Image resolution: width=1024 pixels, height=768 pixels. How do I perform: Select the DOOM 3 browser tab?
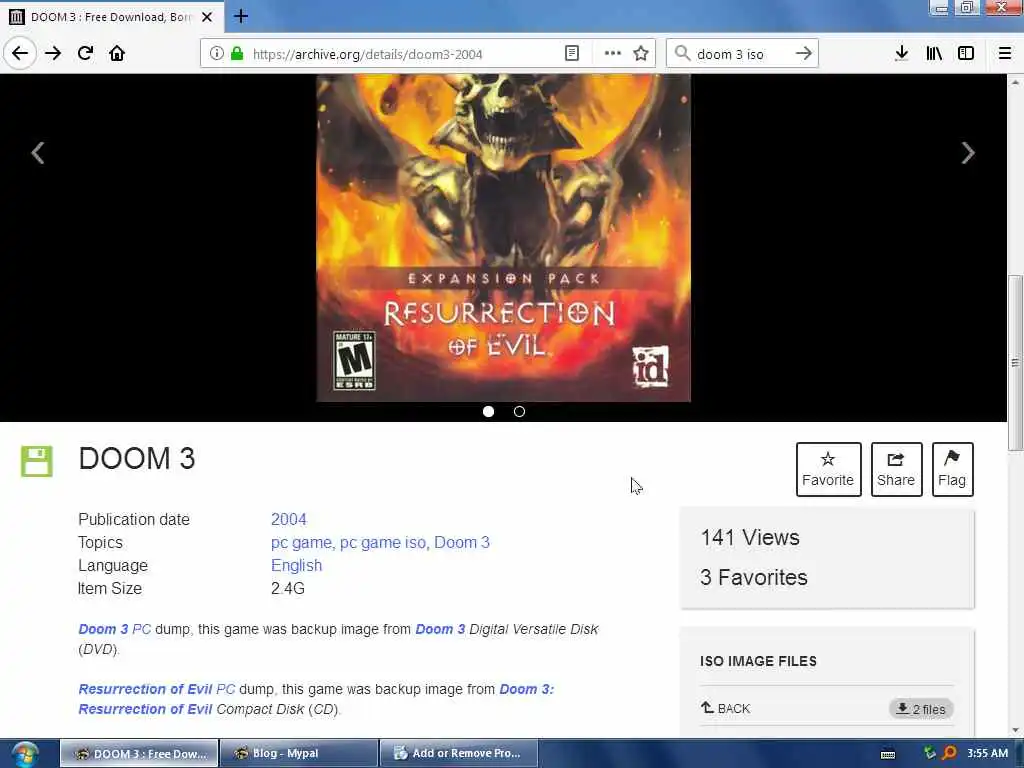point(112,17)
